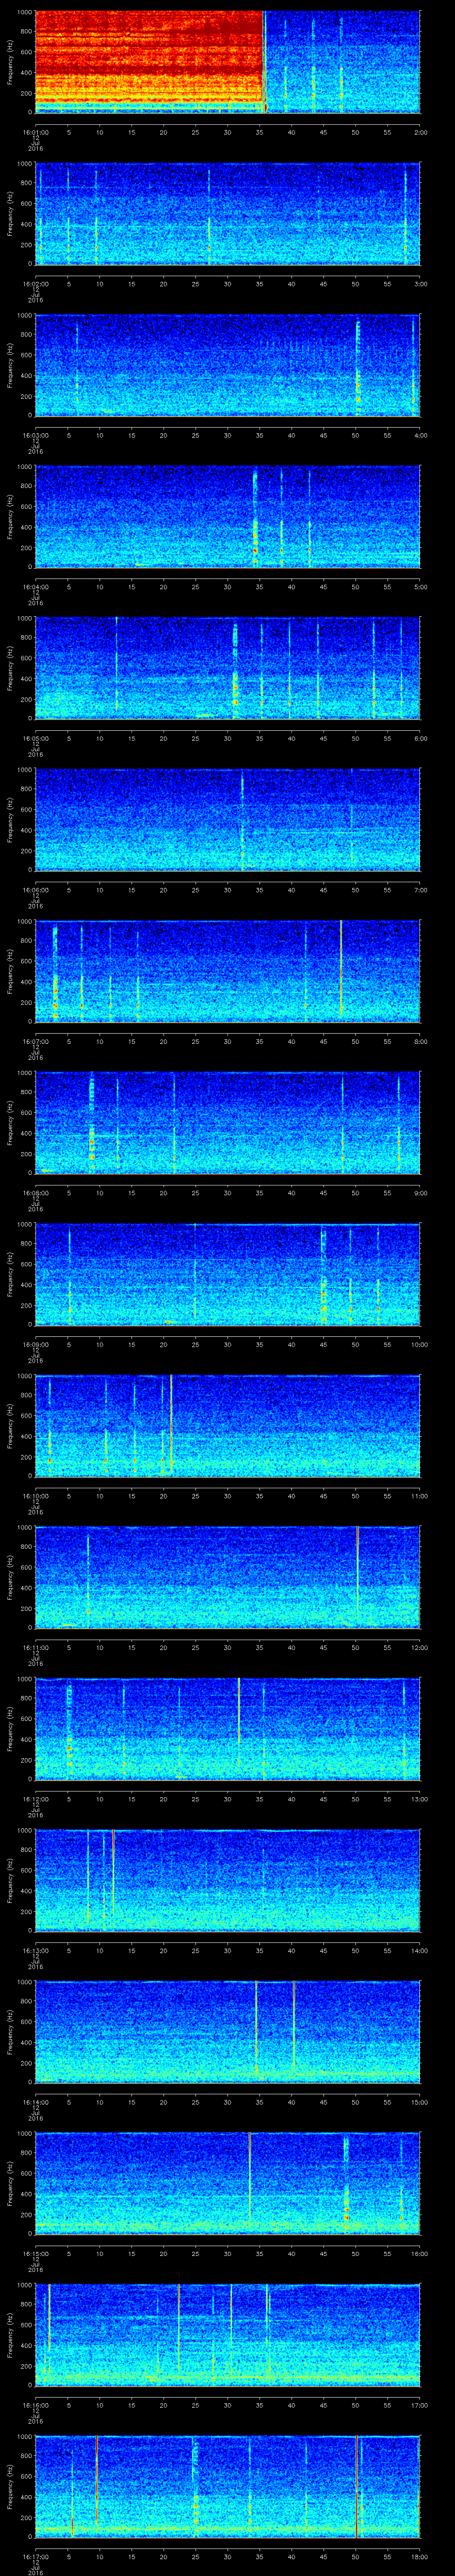Click the 16:01:00 start time label
This screenshot has width=455, height=2576.
pos(35,132)
